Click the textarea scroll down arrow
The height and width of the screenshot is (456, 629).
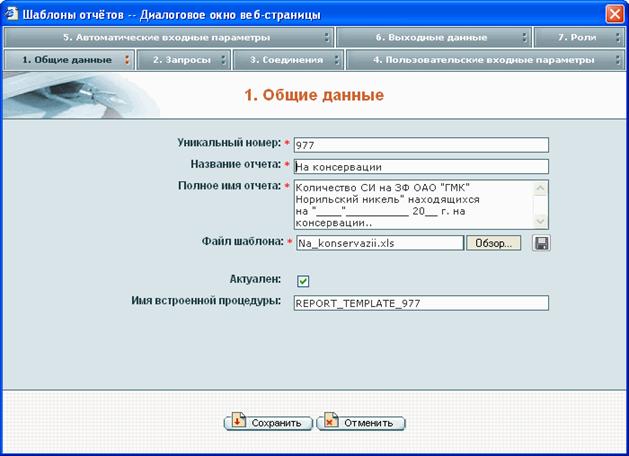540,221
